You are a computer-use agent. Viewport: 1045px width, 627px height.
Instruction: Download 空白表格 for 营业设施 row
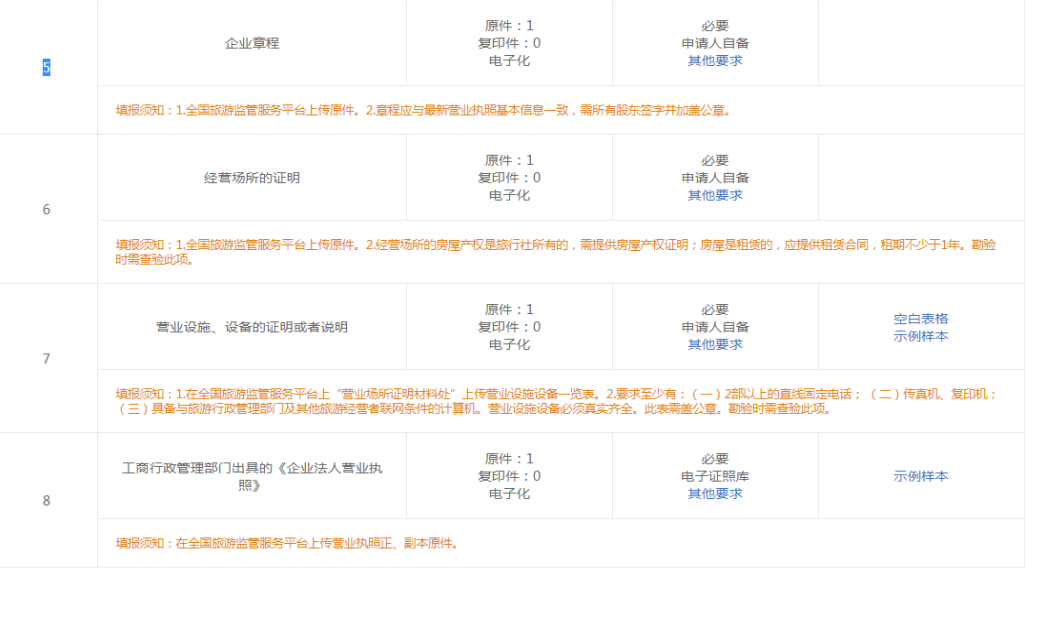[x=921, y=319]
